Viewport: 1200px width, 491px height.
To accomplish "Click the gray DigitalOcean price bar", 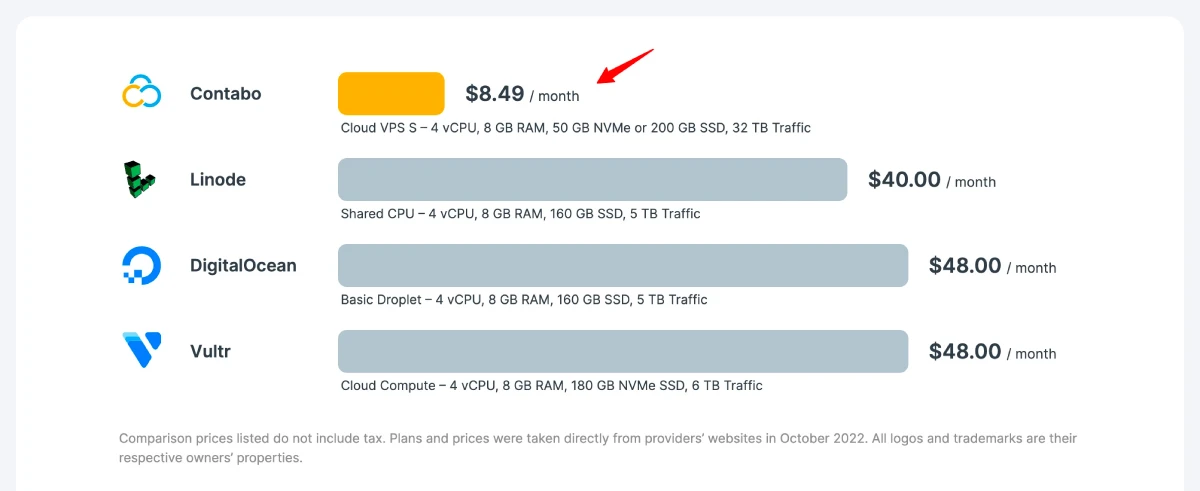I will pyautogui.click(x=623, y=265).
